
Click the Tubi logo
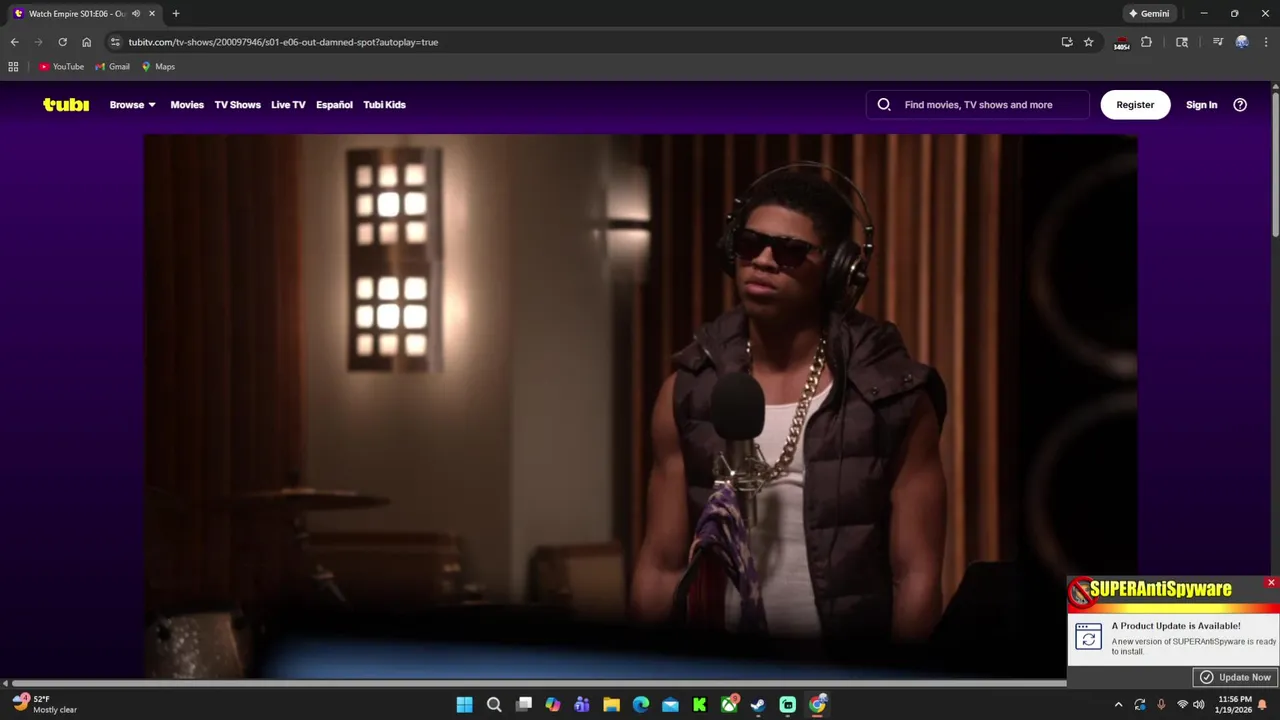(66, 104)
